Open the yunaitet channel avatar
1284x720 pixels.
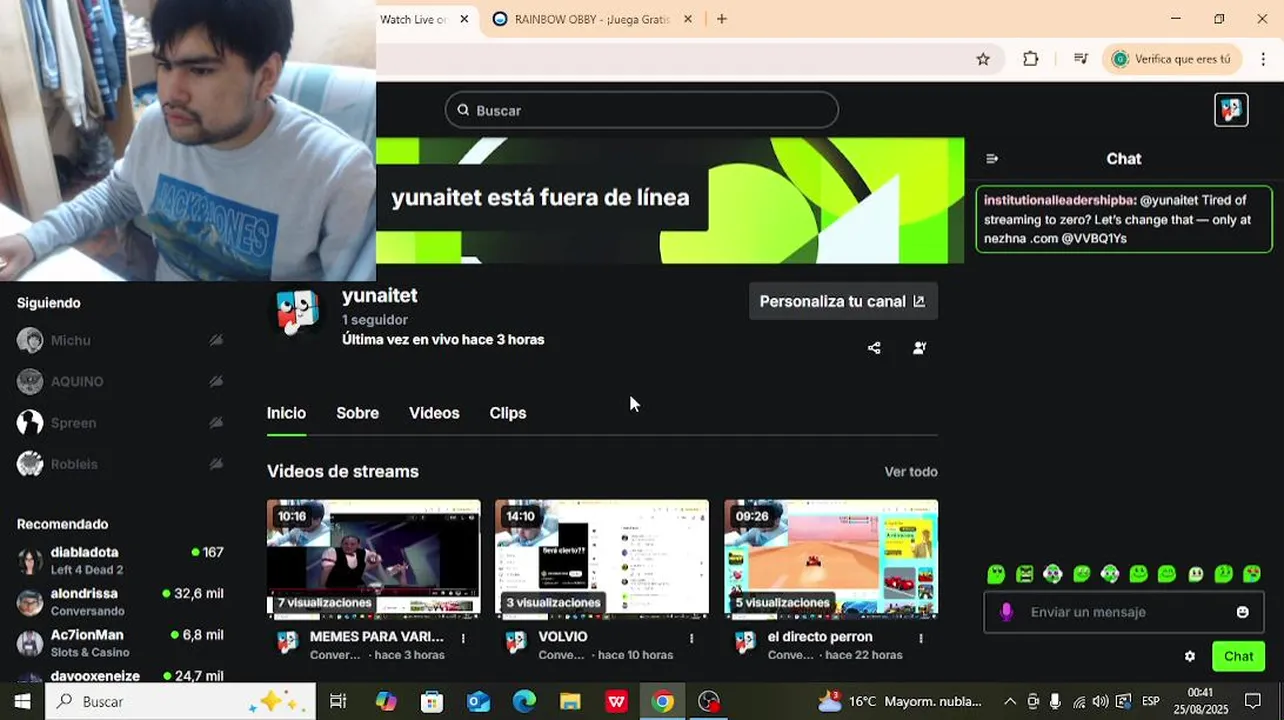[x=297, y=313]
